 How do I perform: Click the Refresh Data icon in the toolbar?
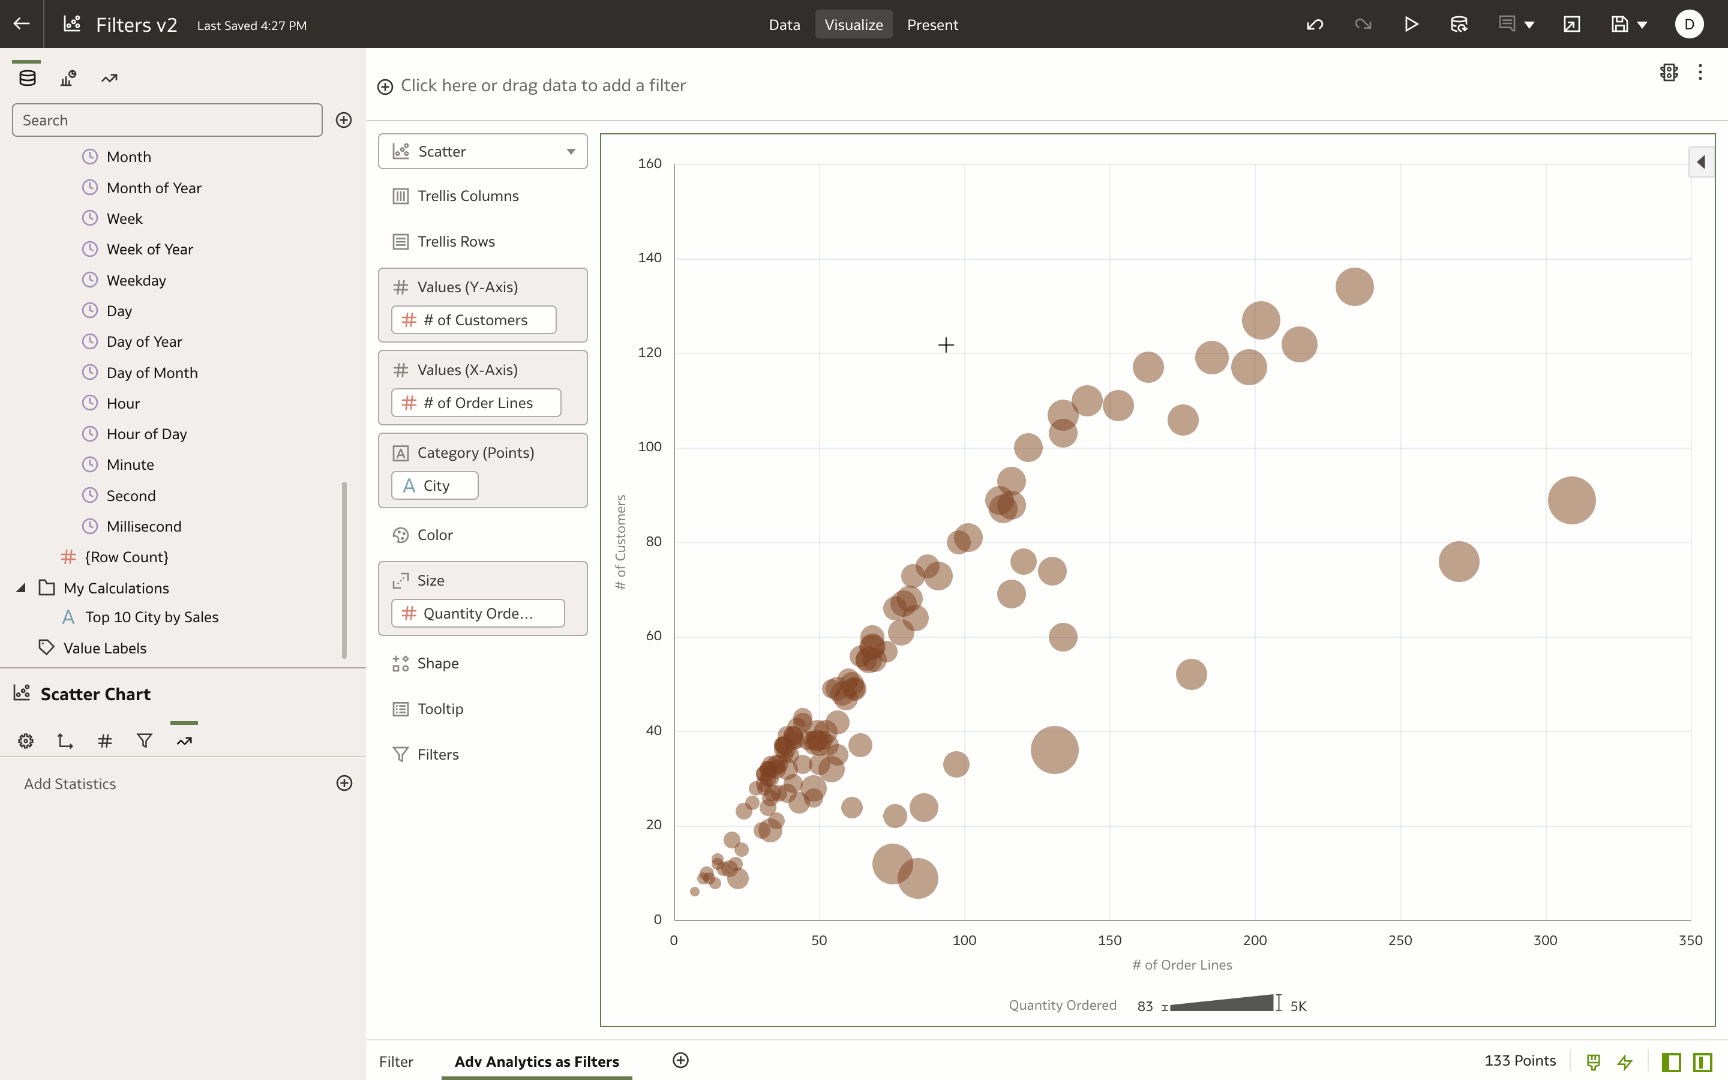tap(1459, 24)
